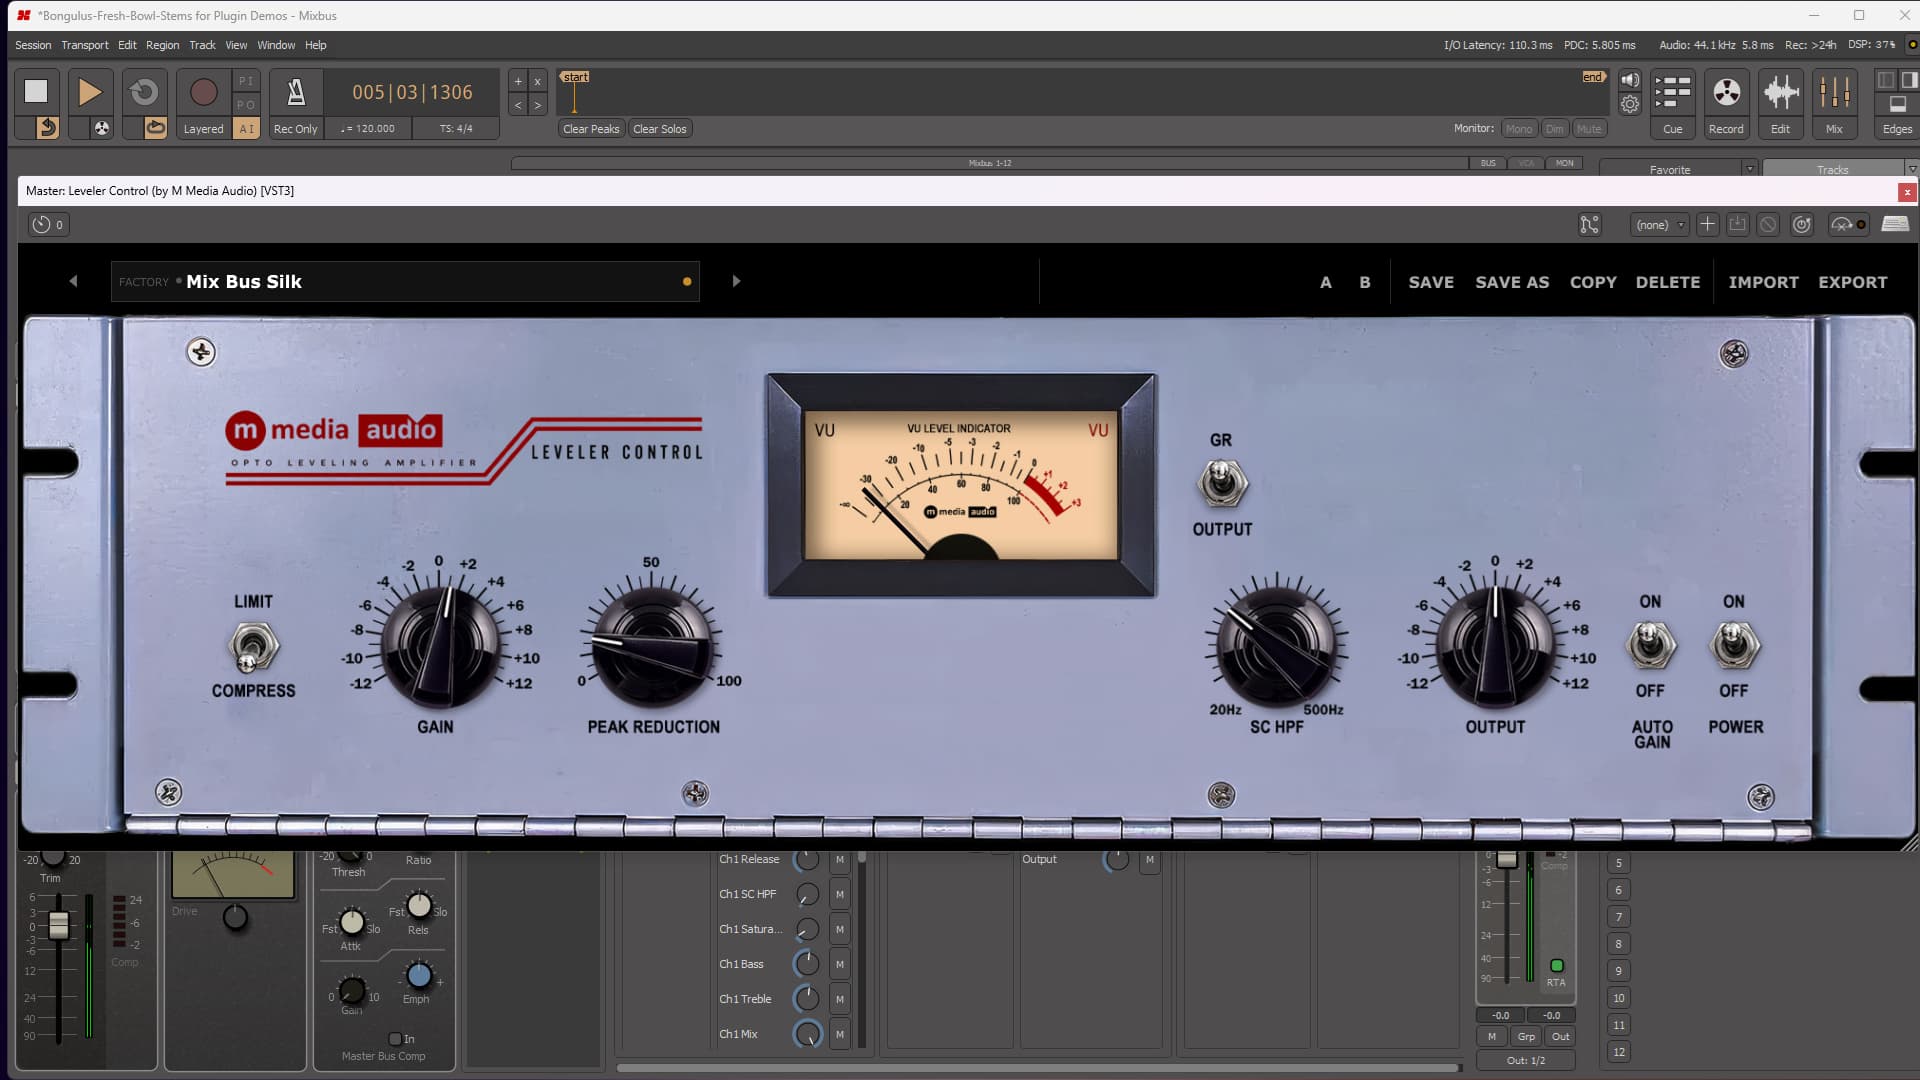Toggle the POWER switch off
The image size is (1920, 1080).
pyautogui.click(x=1734, y=646)
